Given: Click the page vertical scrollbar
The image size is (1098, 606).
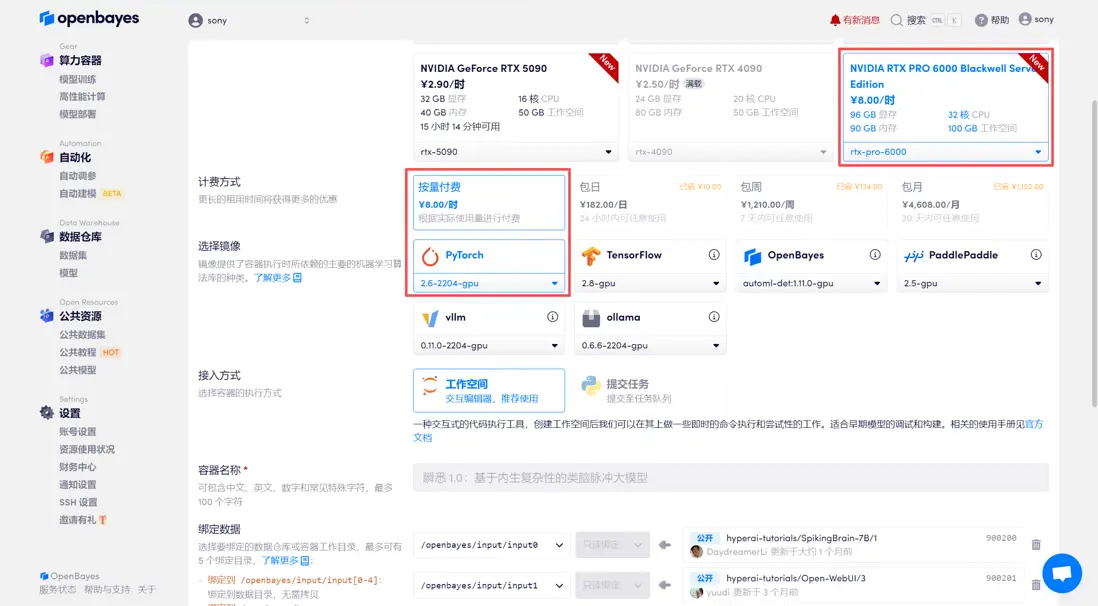Looking at the screenshot, I should pos(1094,252).
